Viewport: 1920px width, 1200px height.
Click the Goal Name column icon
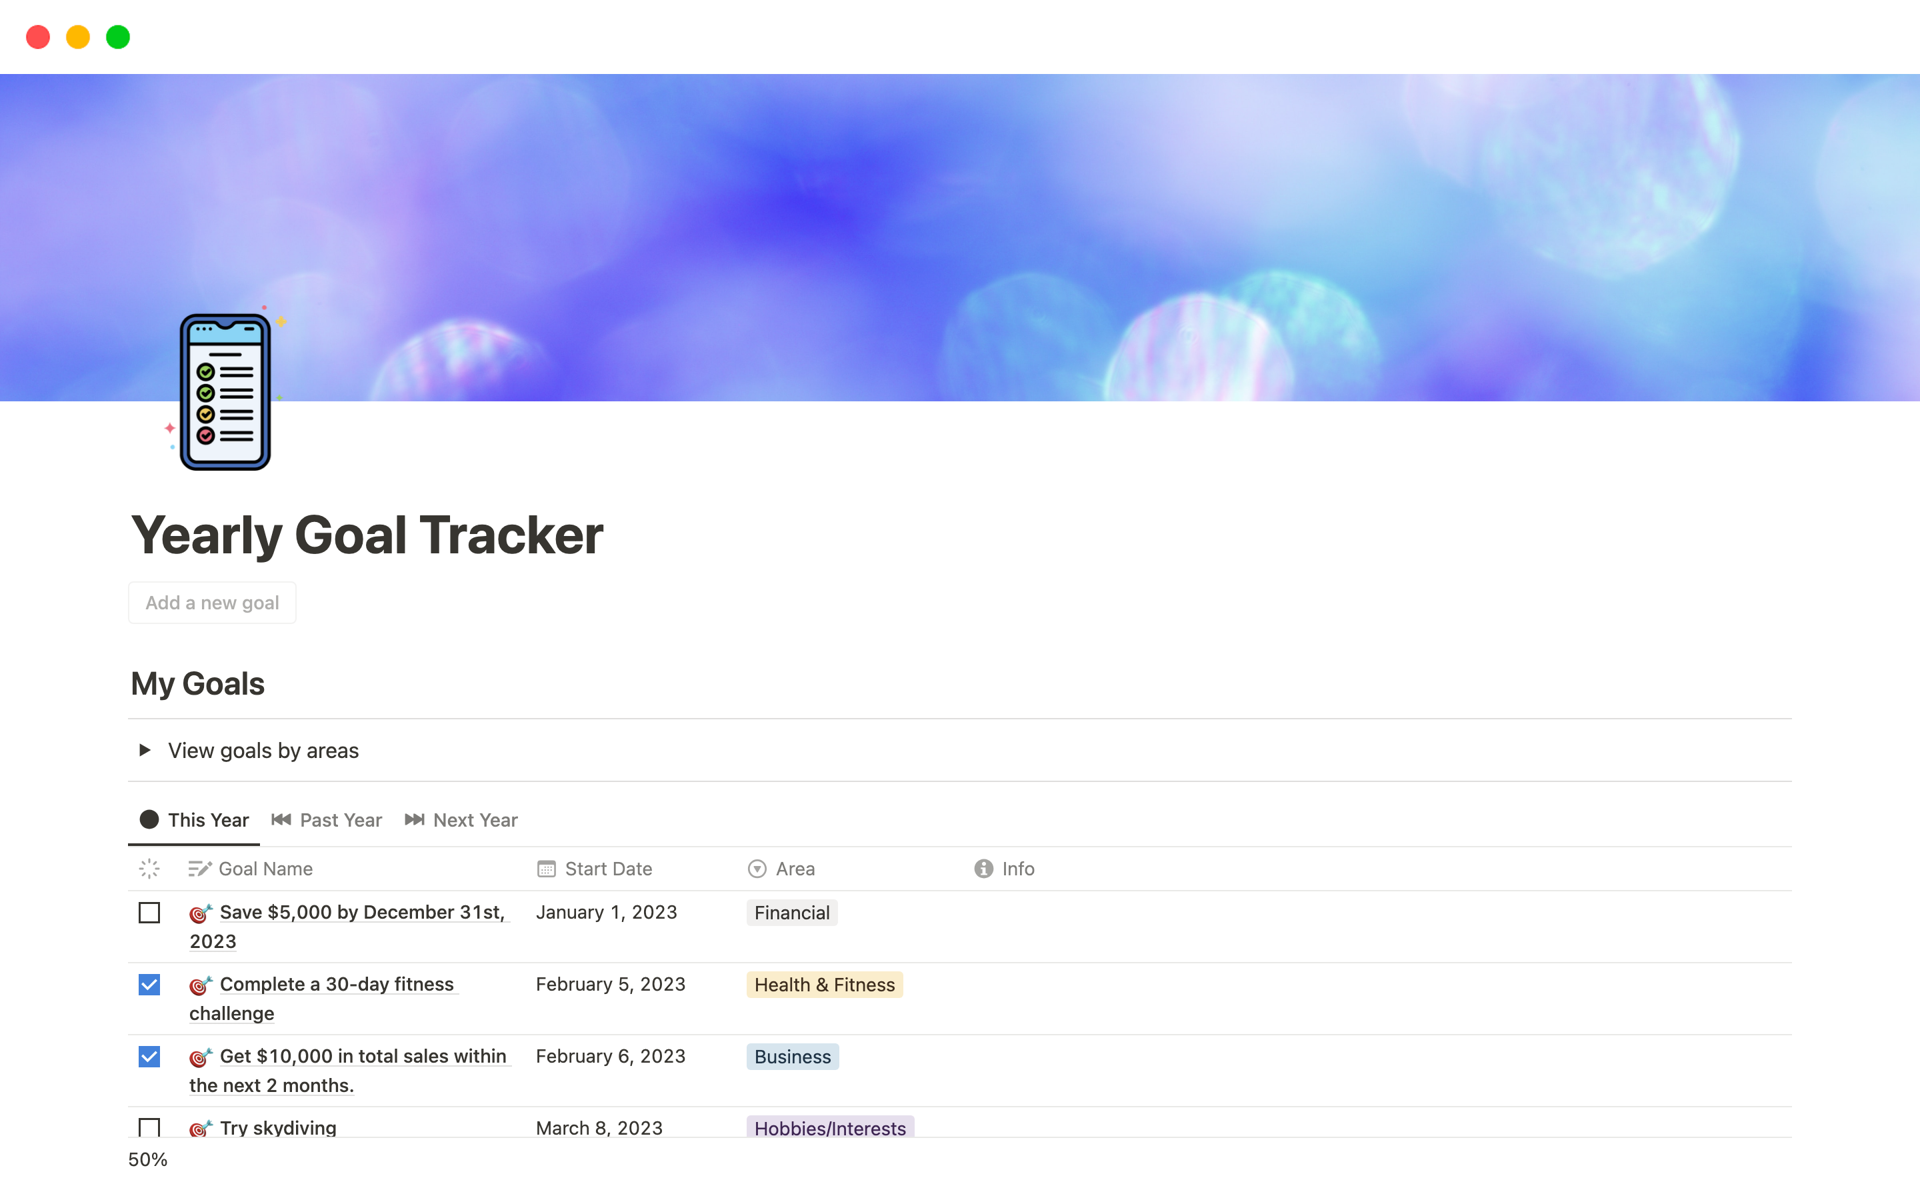(x=200, y=868)
